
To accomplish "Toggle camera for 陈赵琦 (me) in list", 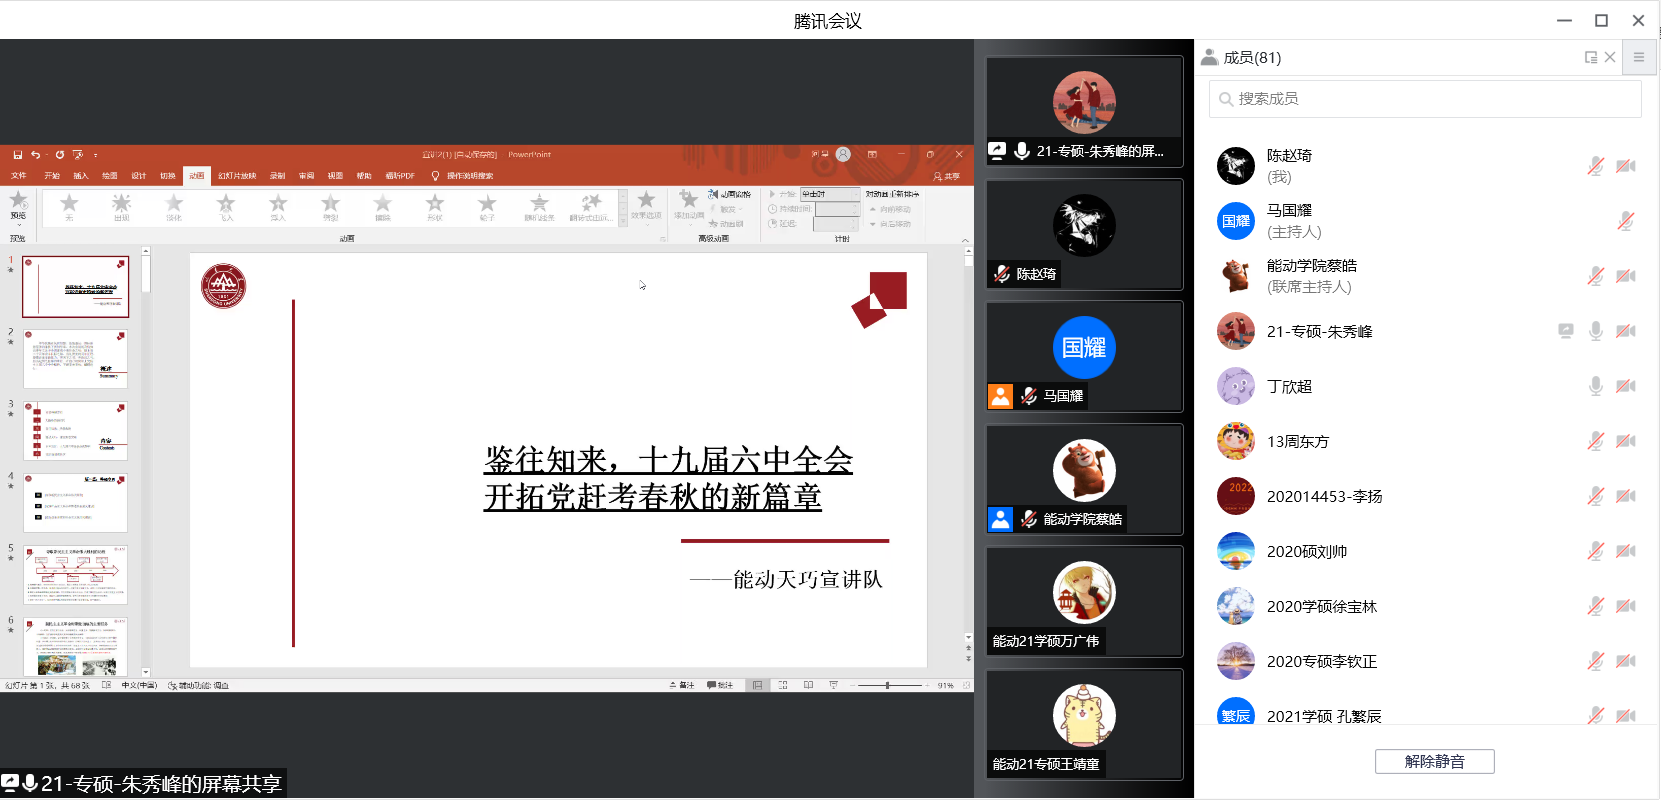I will (x=1626, y=166).
